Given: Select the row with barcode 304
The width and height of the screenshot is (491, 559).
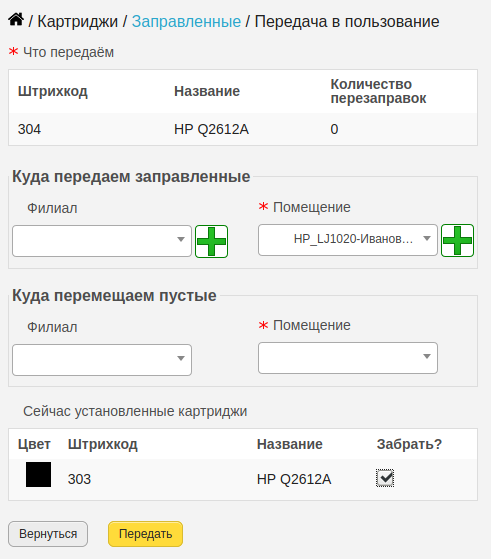Looking at the screenshot, I should pos(243,129).
